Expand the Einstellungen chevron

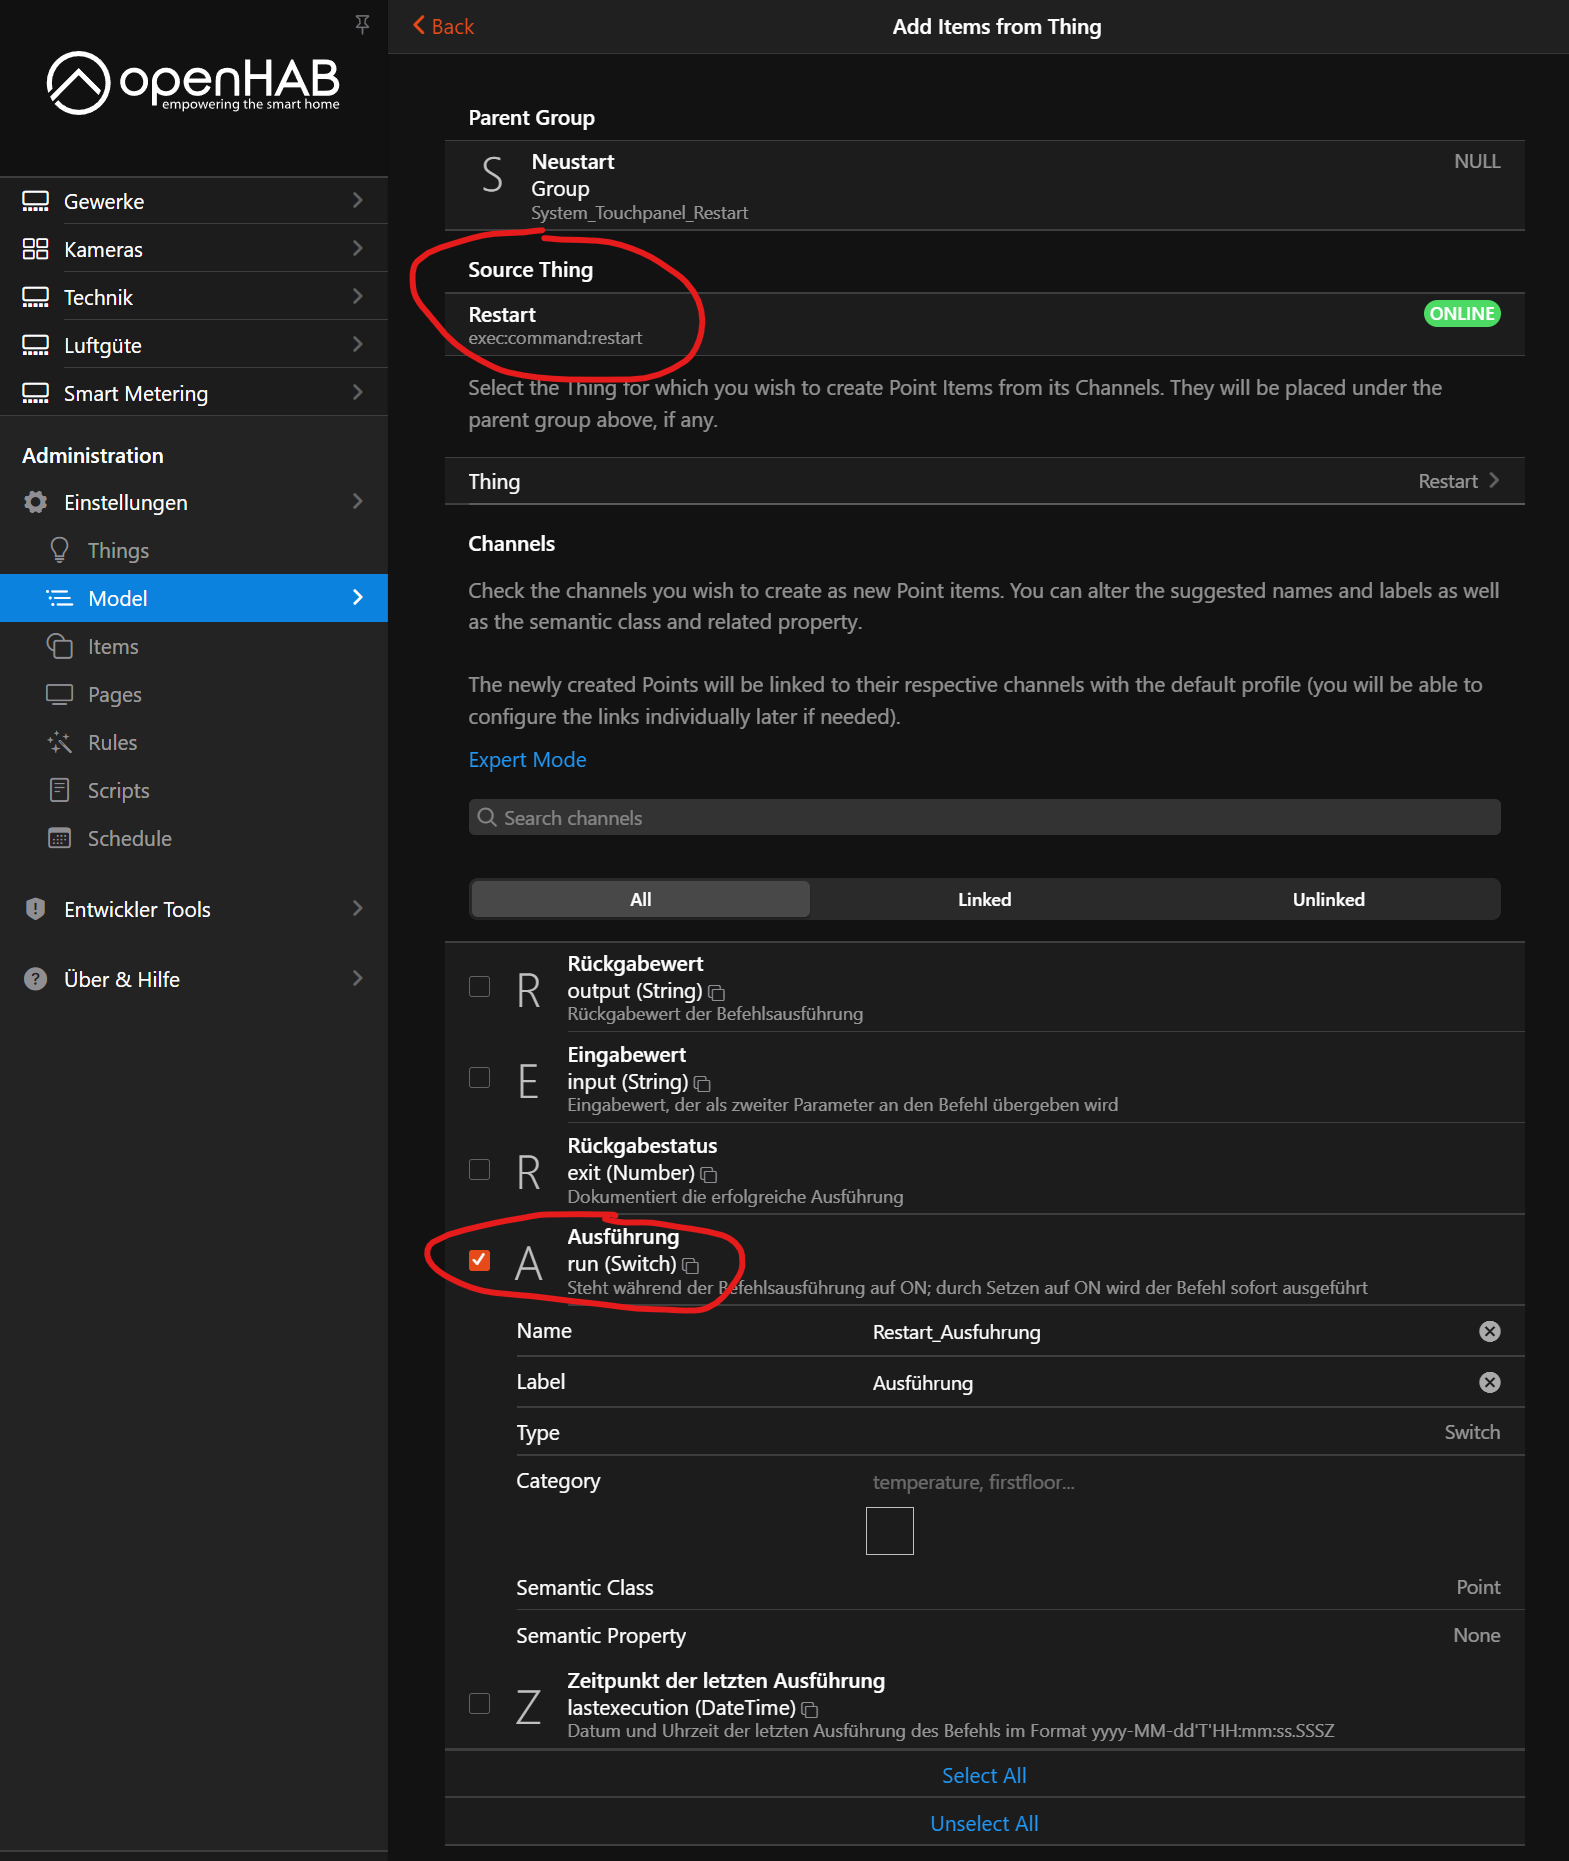pos(357,501)
